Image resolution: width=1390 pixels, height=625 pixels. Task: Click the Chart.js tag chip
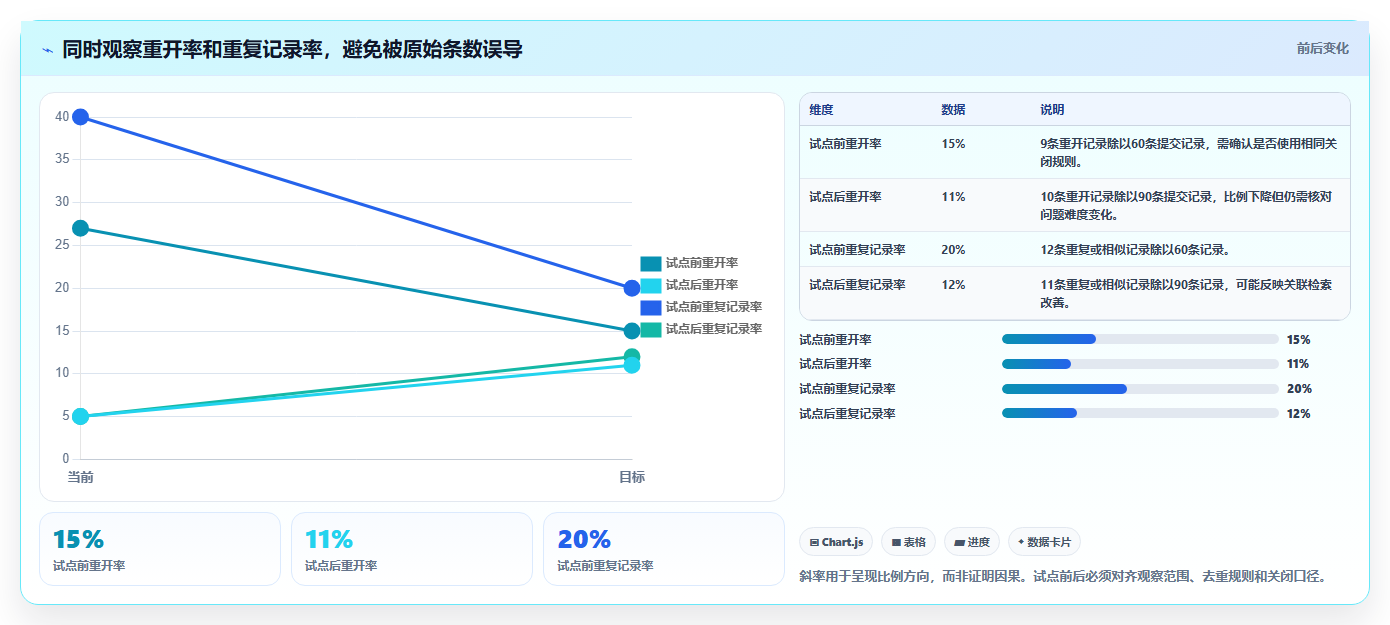point(836,542)
